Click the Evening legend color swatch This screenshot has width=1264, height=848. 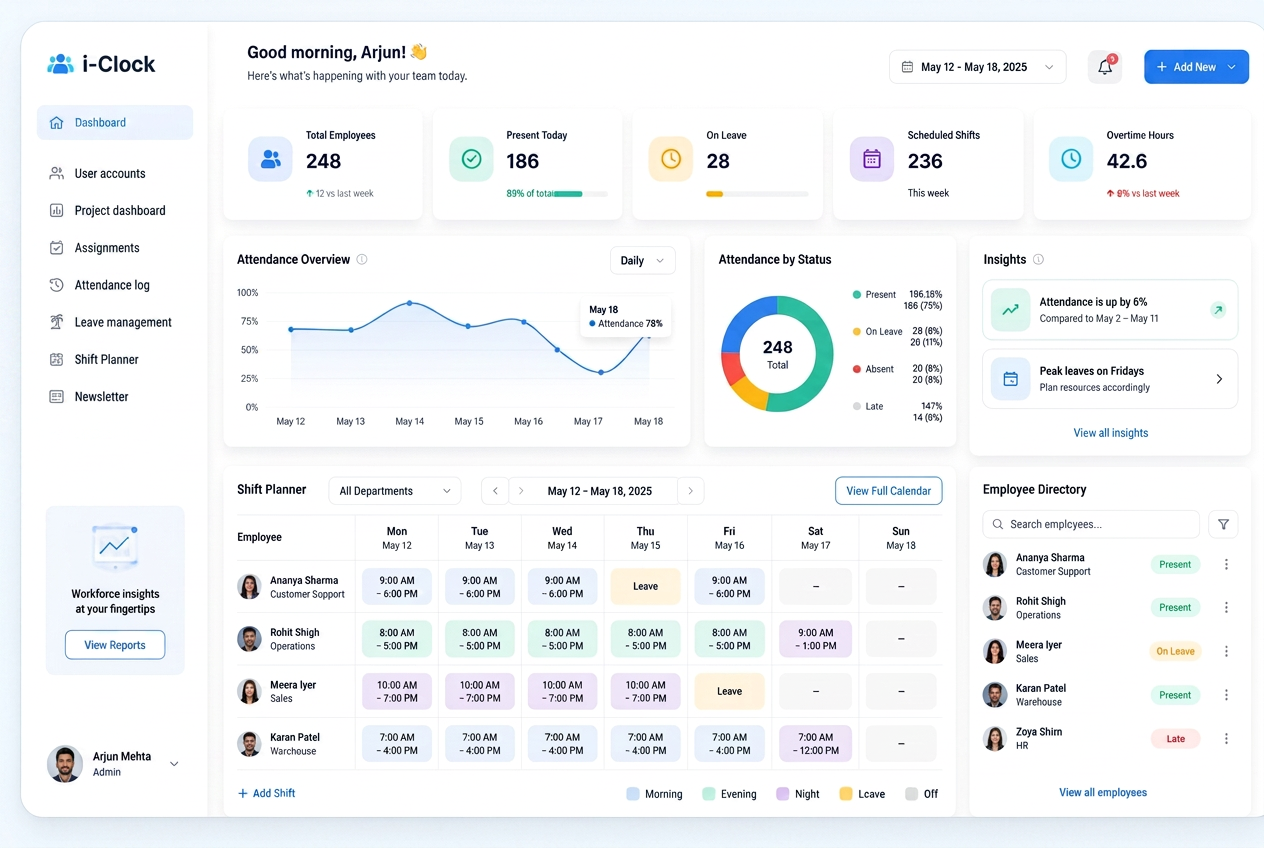tap(709, 794)
